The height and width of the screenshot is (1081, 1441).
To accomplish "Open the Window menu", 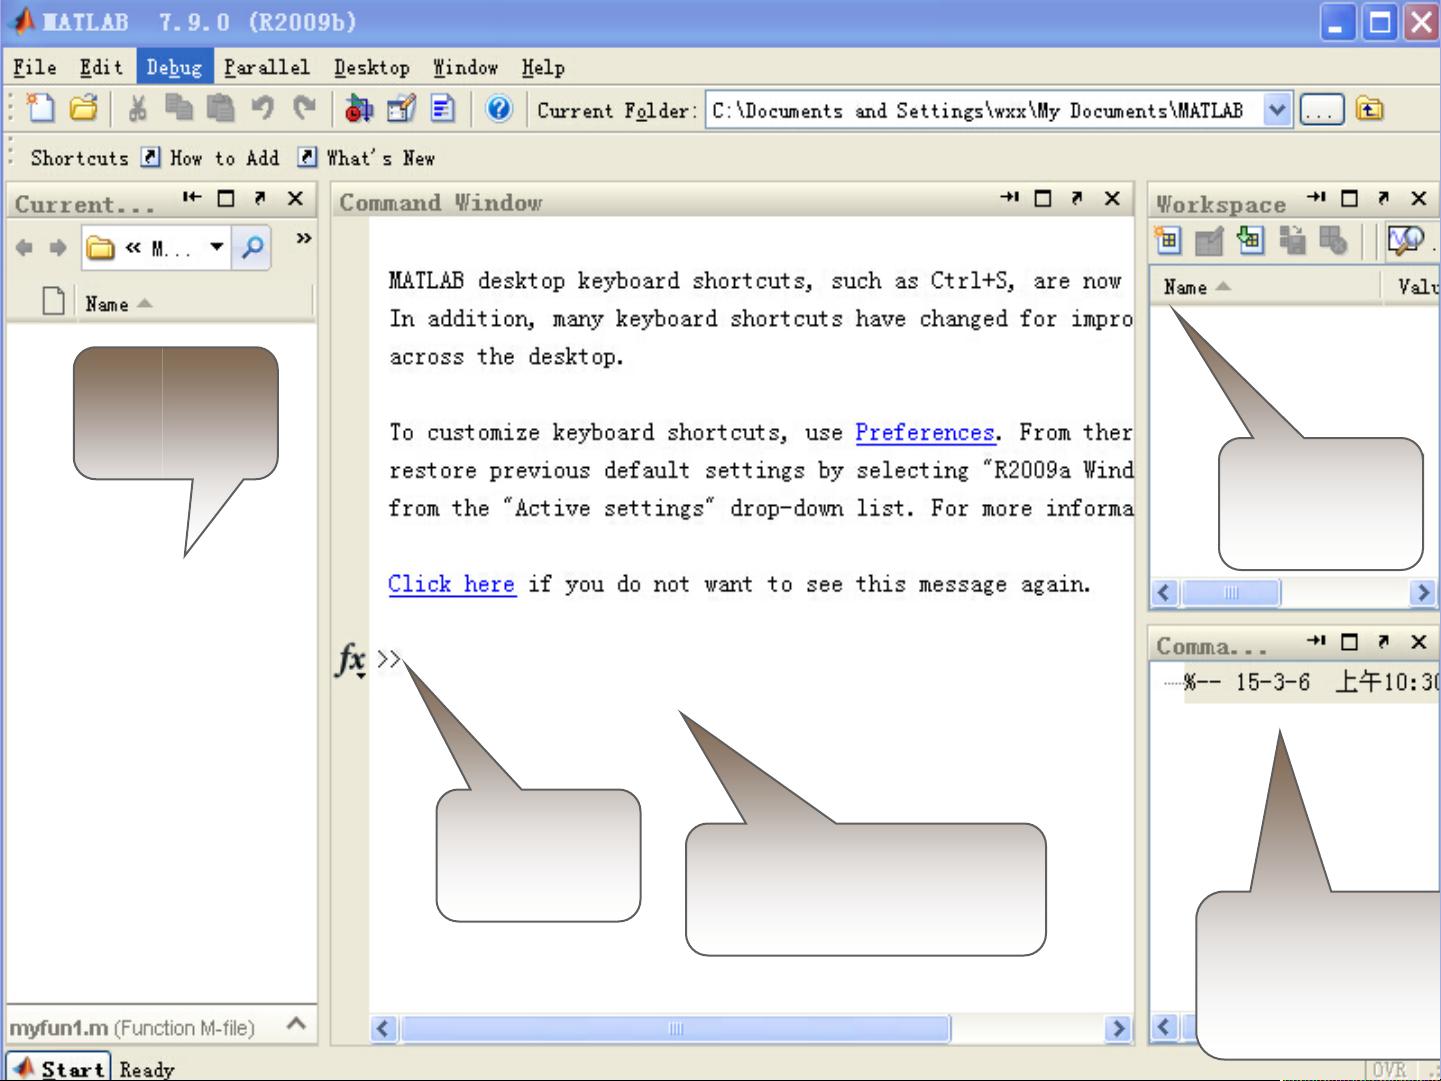I will 465,67.
